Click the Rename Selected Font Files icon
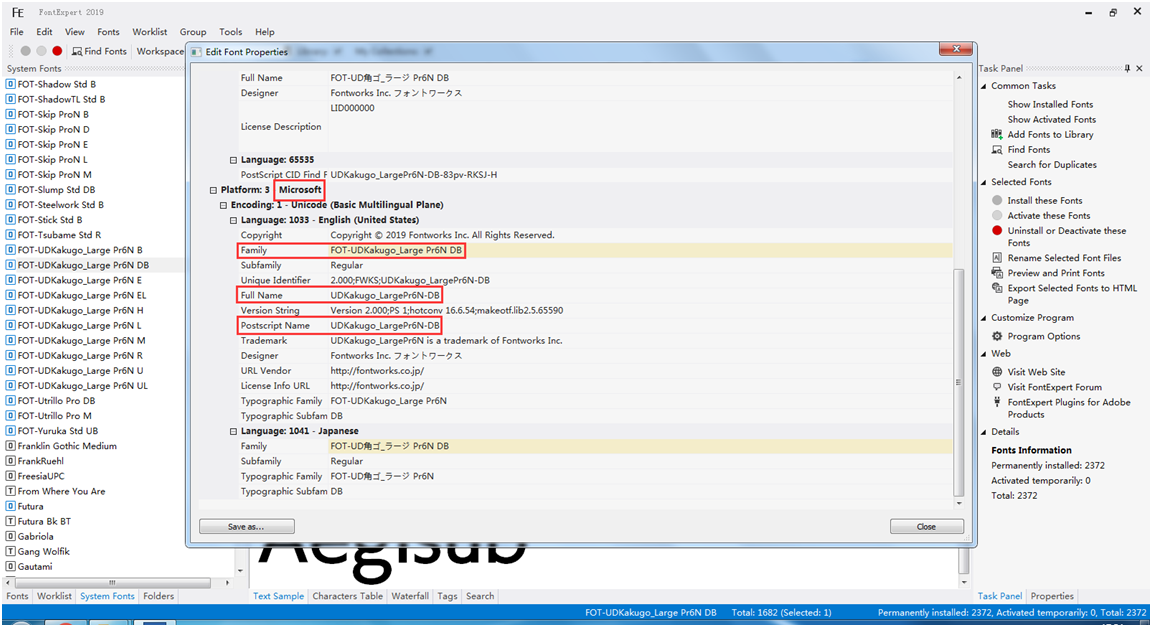The width and height of the screenshot is (1152, 627). point(997,258)
